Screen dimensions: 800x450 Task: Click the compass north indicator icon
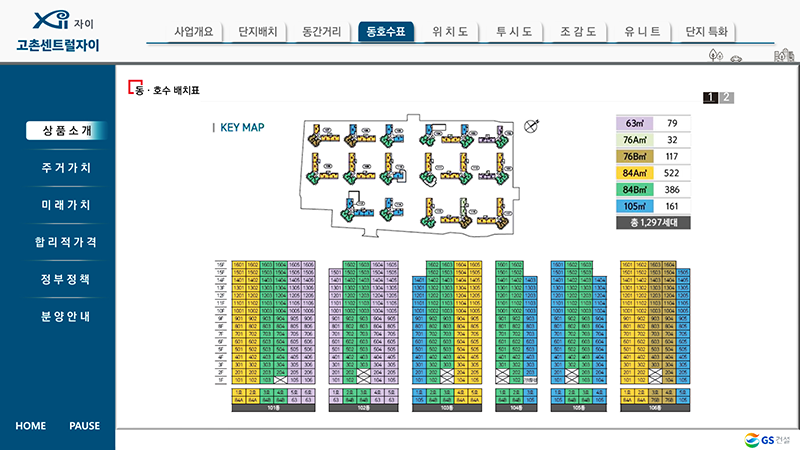coord(531,126)
